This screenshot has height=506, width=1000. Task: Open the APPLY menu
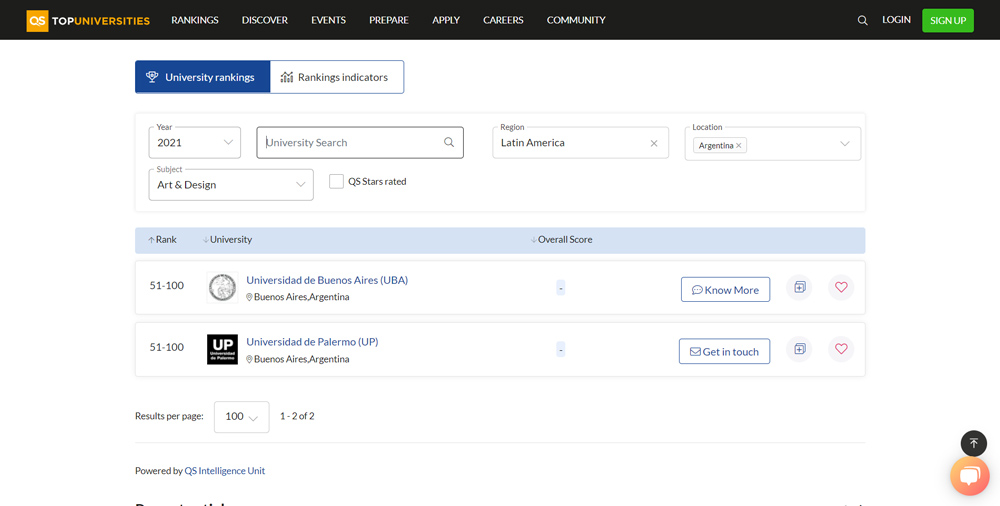coord(446,20)
